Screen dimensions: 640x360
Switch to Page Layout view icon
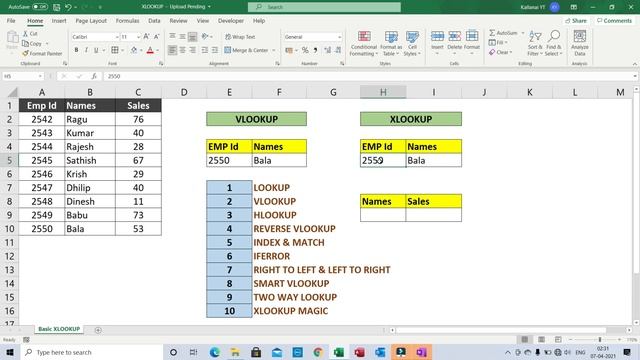click(x=541, y=340)
